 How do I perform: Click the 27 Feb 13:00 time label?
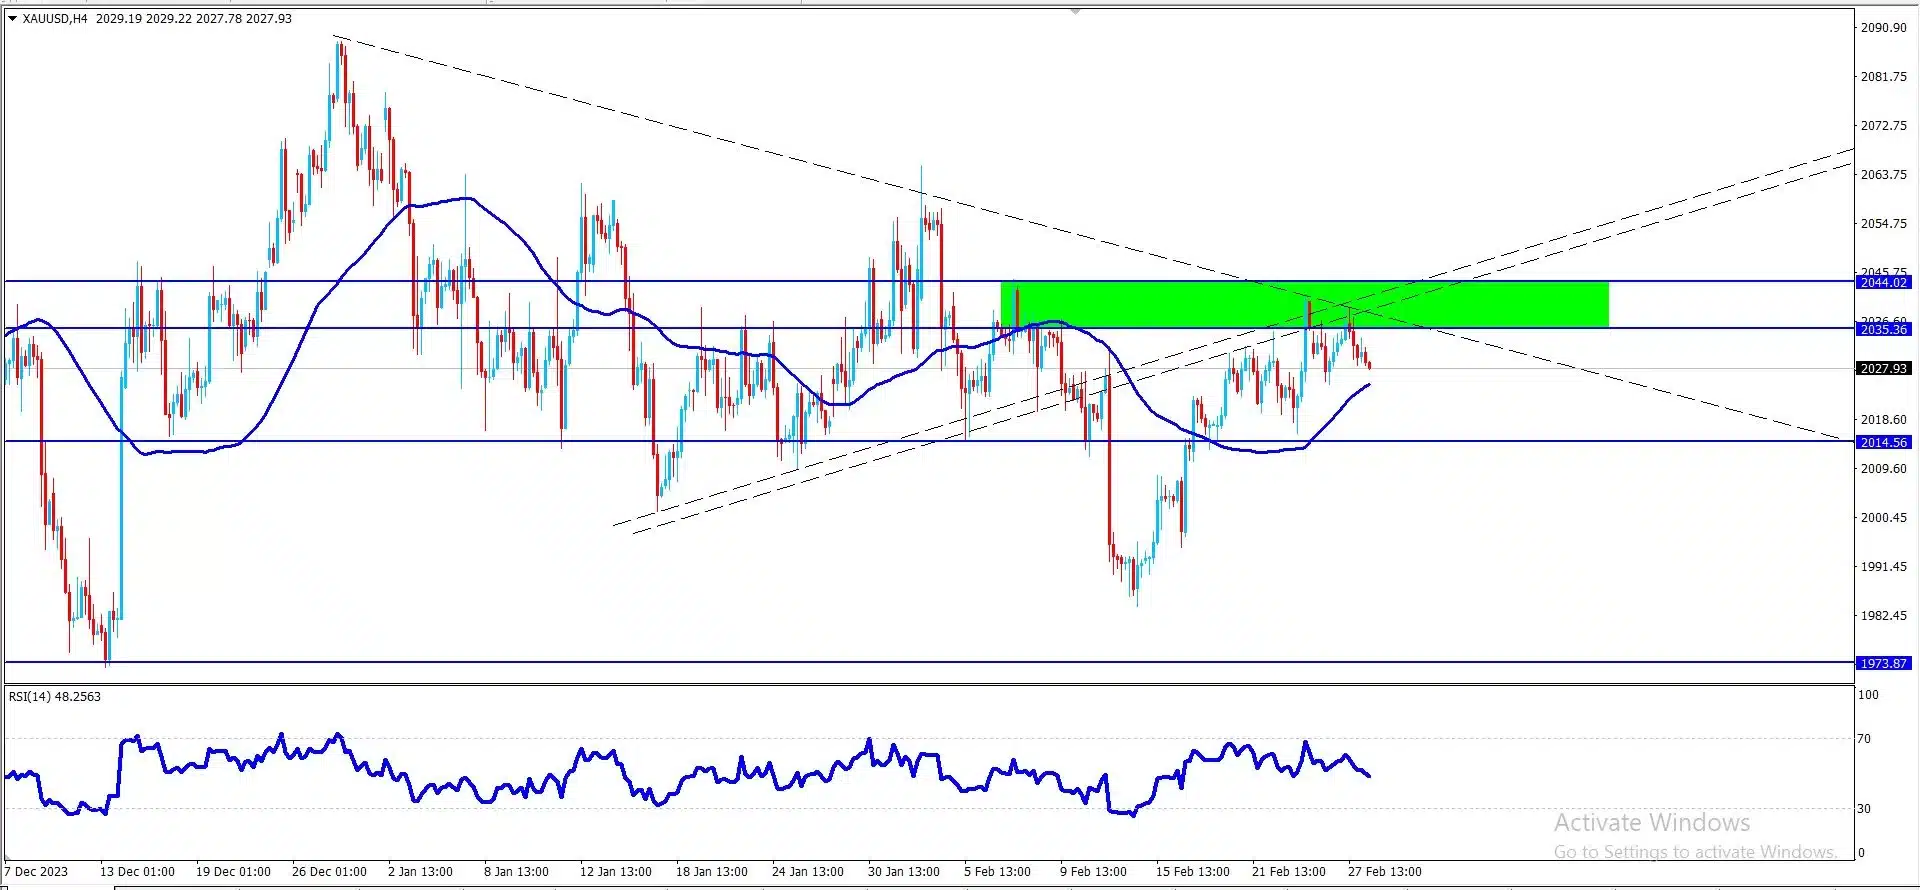click(1385, 872)
